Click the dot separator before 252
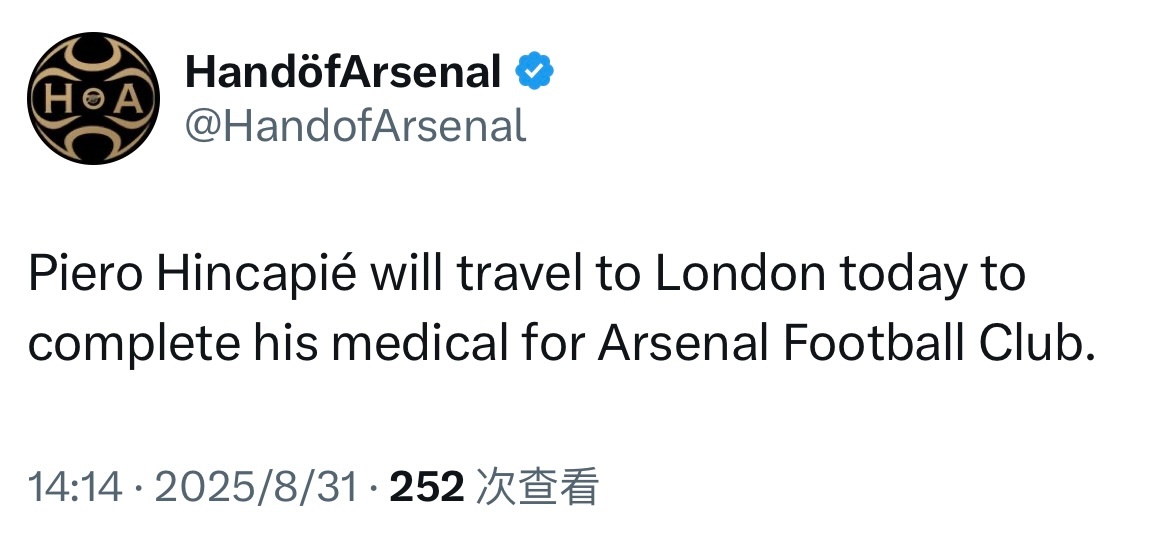The width and height of the screenshot is (1170, 543). click(x=375, y=488)
